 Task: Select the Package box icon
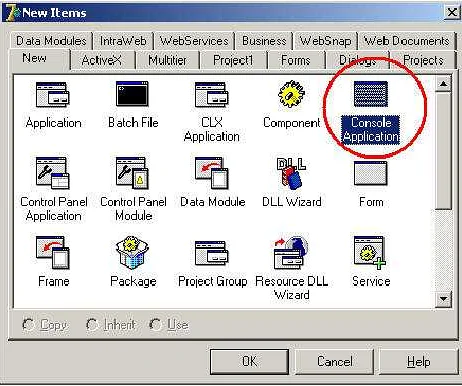pos(132,253)
